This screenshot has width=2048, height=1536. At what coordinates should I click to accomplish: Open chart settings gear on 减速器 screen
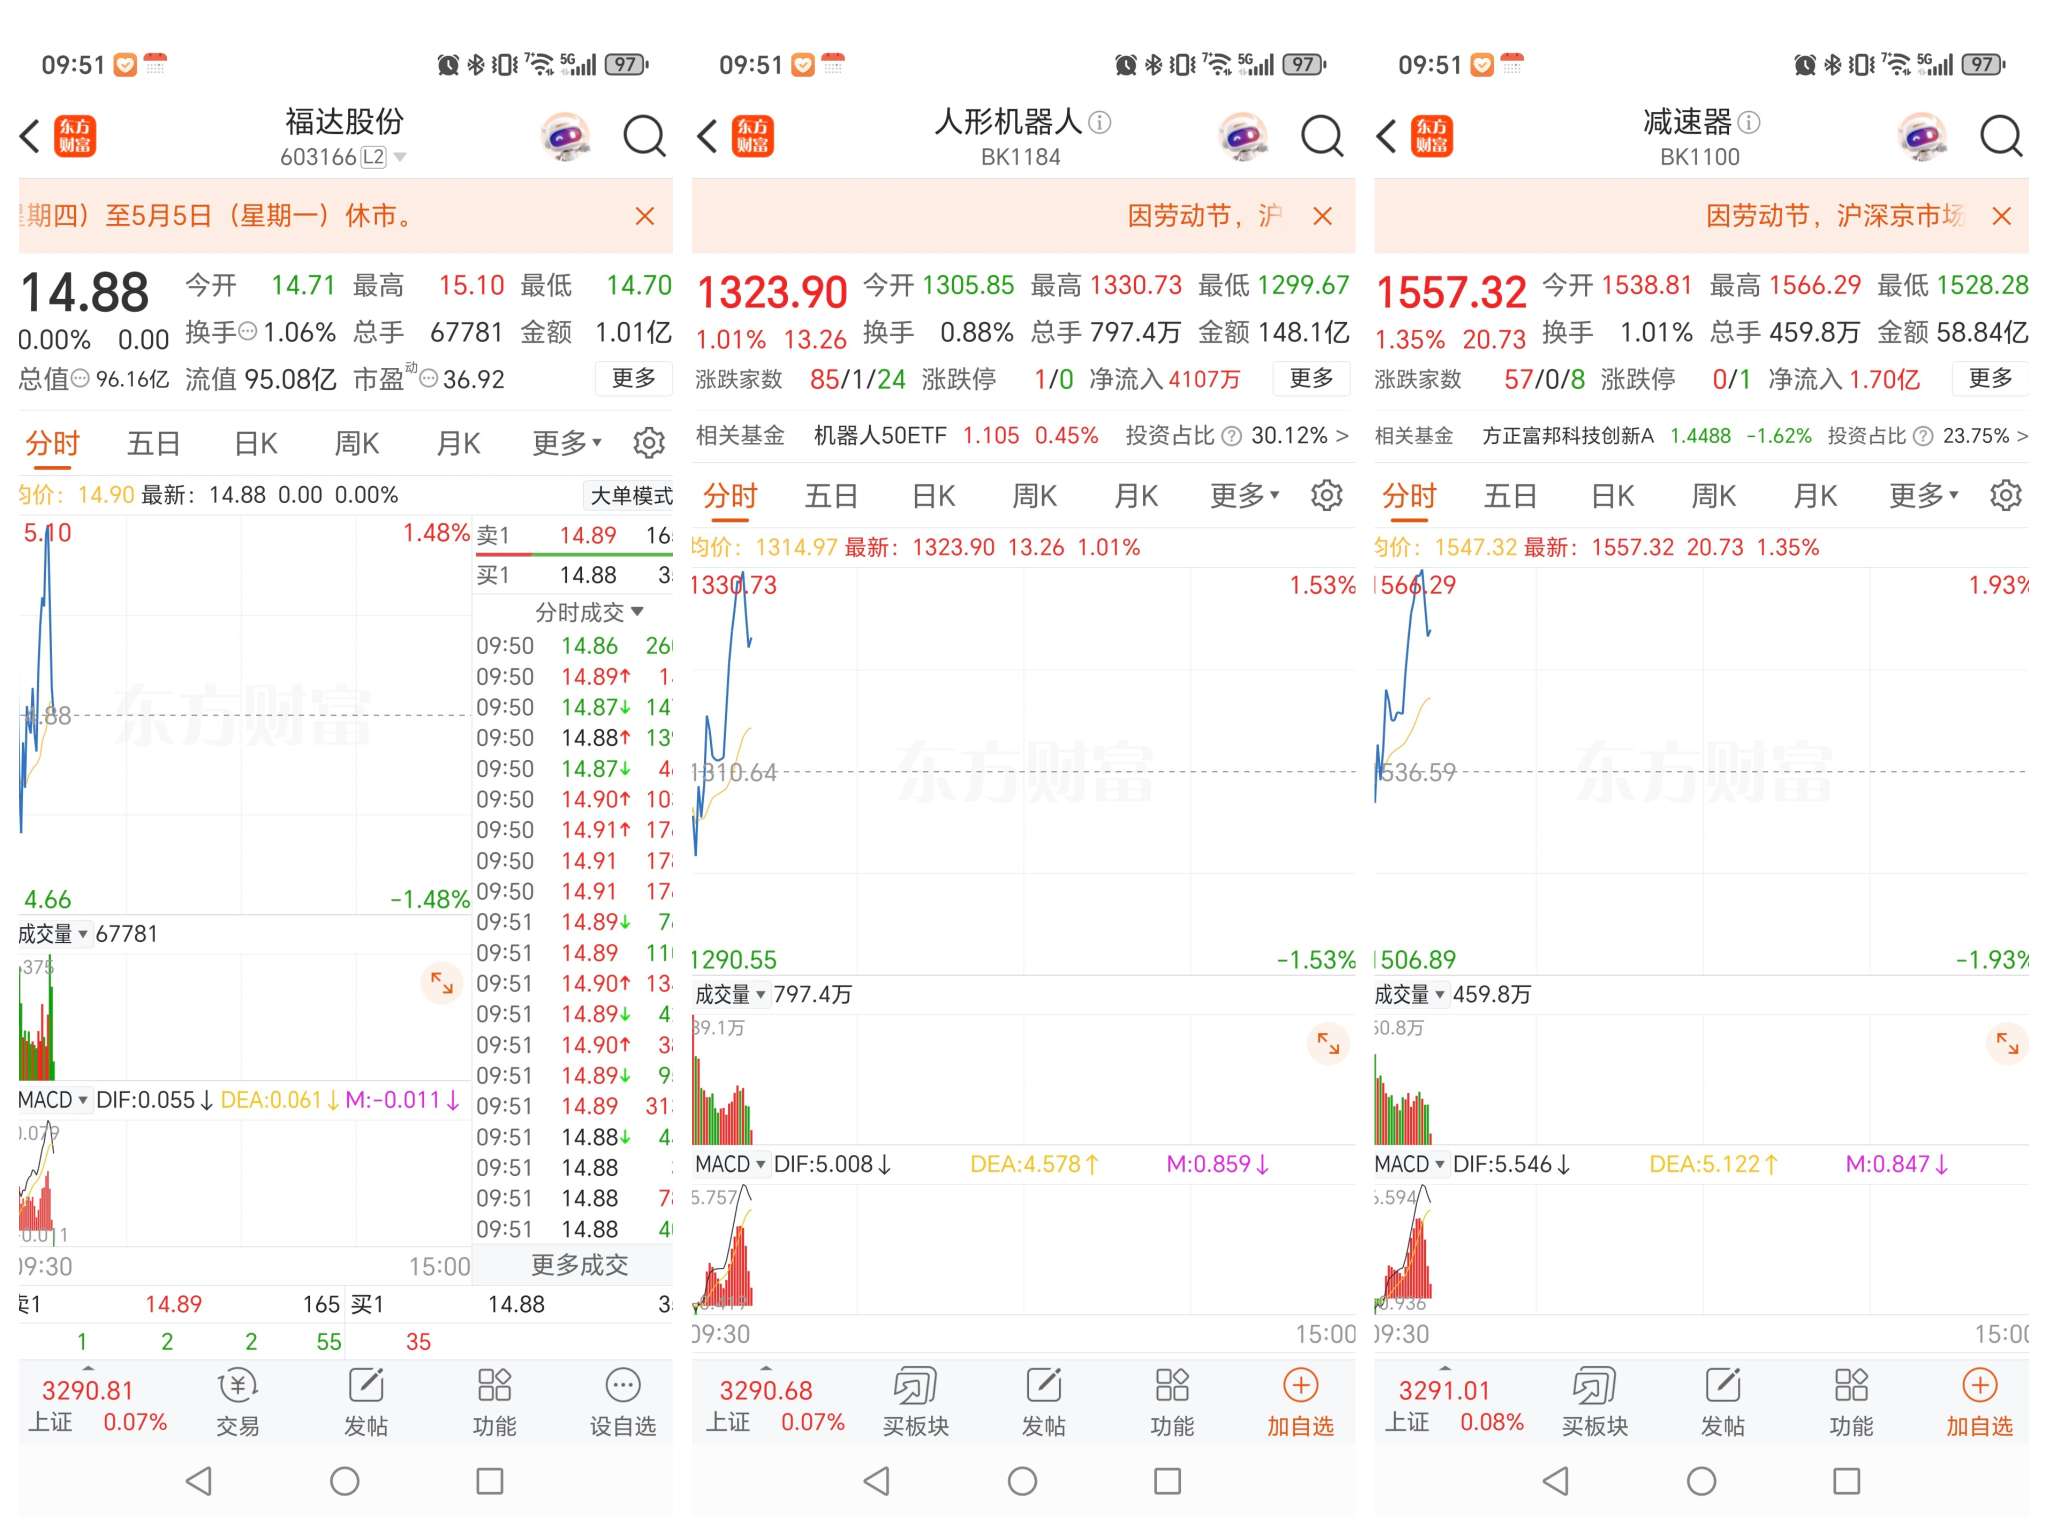pyautogui.click(x=2006, y=495)
